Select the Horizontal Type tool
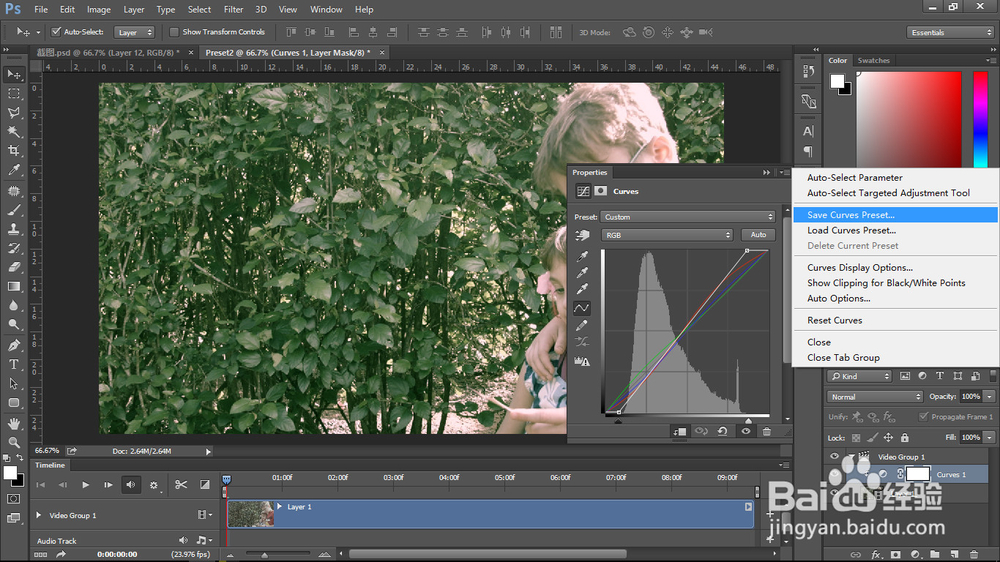The width and height of the screenshot is (1000, 562). coord(13,364)
